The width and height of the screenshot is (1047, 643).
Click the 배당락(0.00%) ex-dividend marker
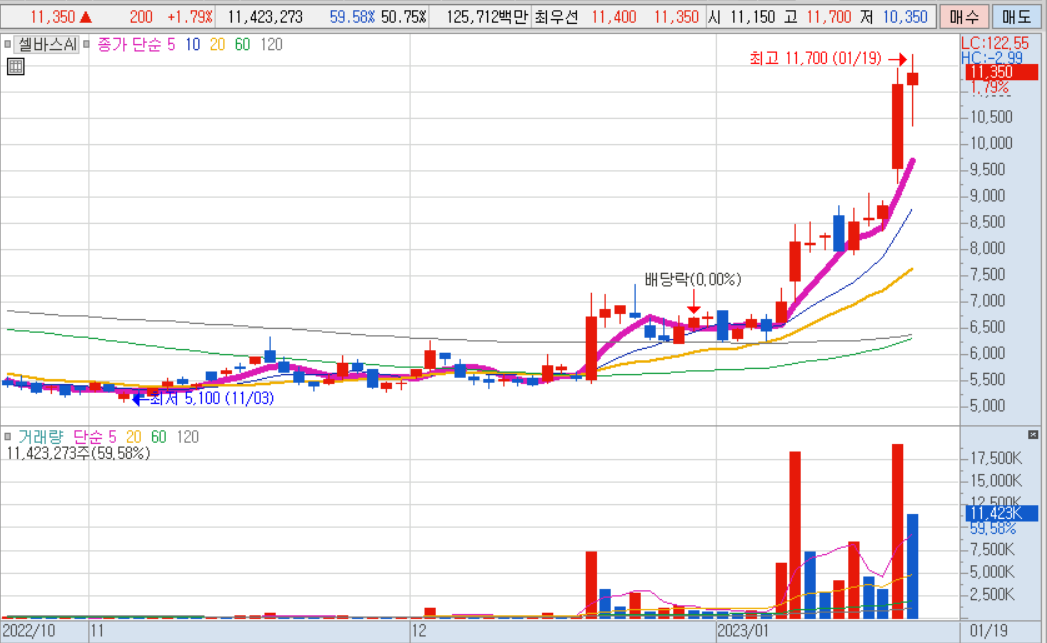692,279
